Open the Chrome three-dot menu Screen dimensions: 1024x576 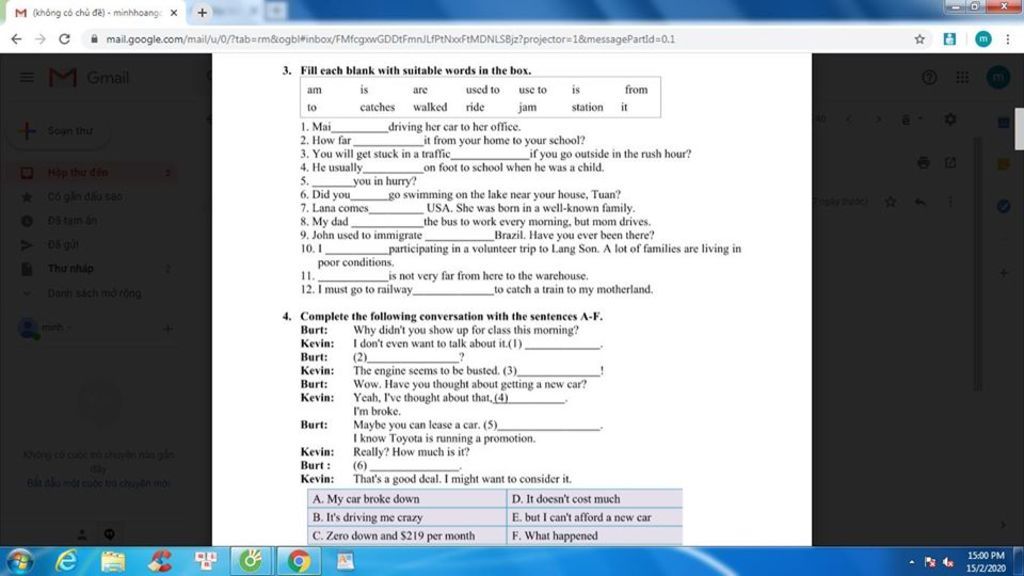click(x=1008, y=39)
